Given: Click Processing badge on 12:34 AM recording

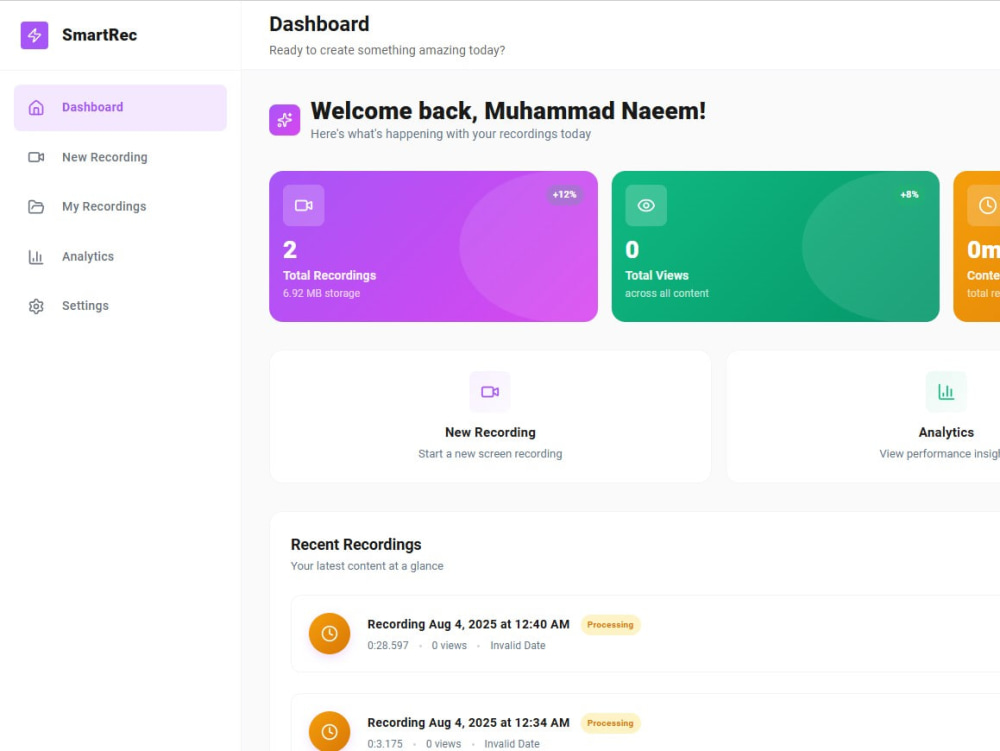Looking at the screenshot, I should coord(610,723).
